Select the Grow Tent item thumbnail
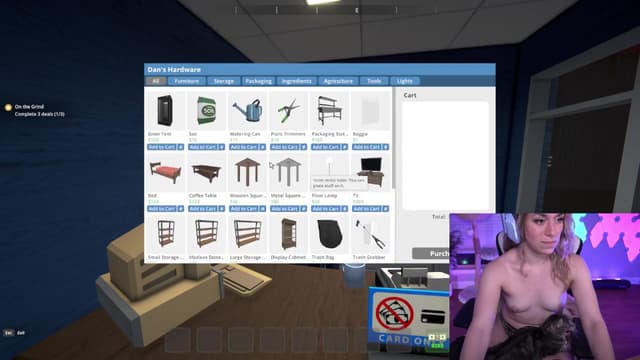 pyautogui.click(x=166, y=111)
